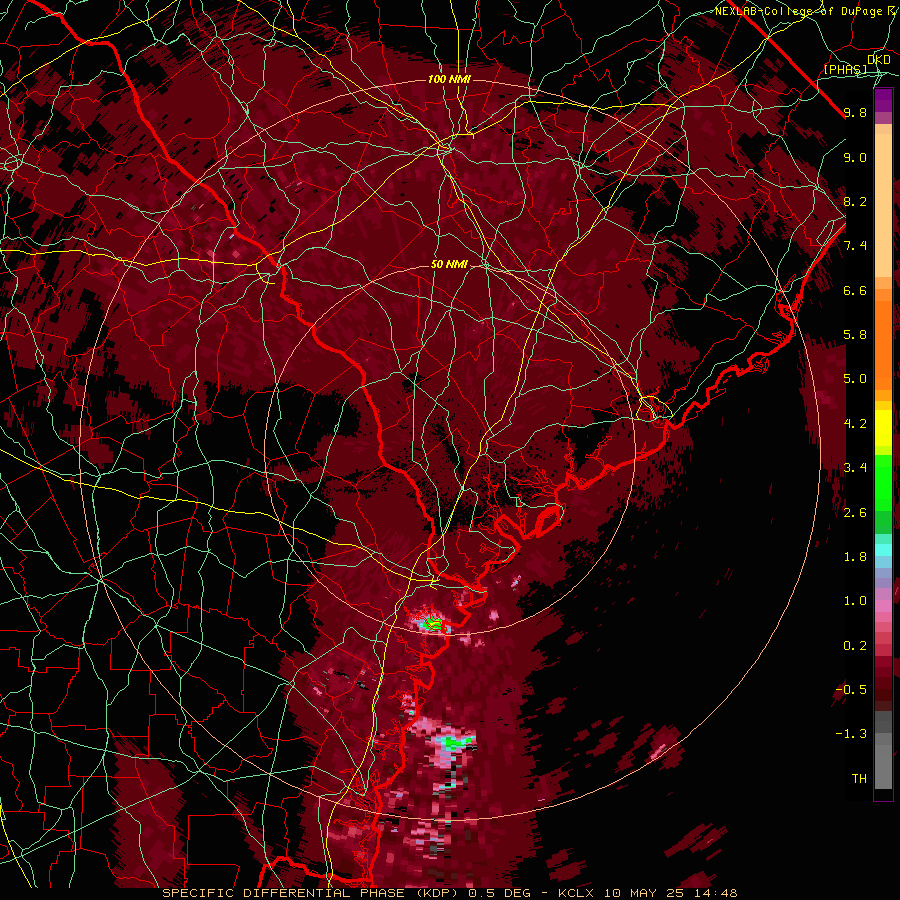Click the 50 NMI range ring label
Screen dimensions: 900x900
point(449,264)
